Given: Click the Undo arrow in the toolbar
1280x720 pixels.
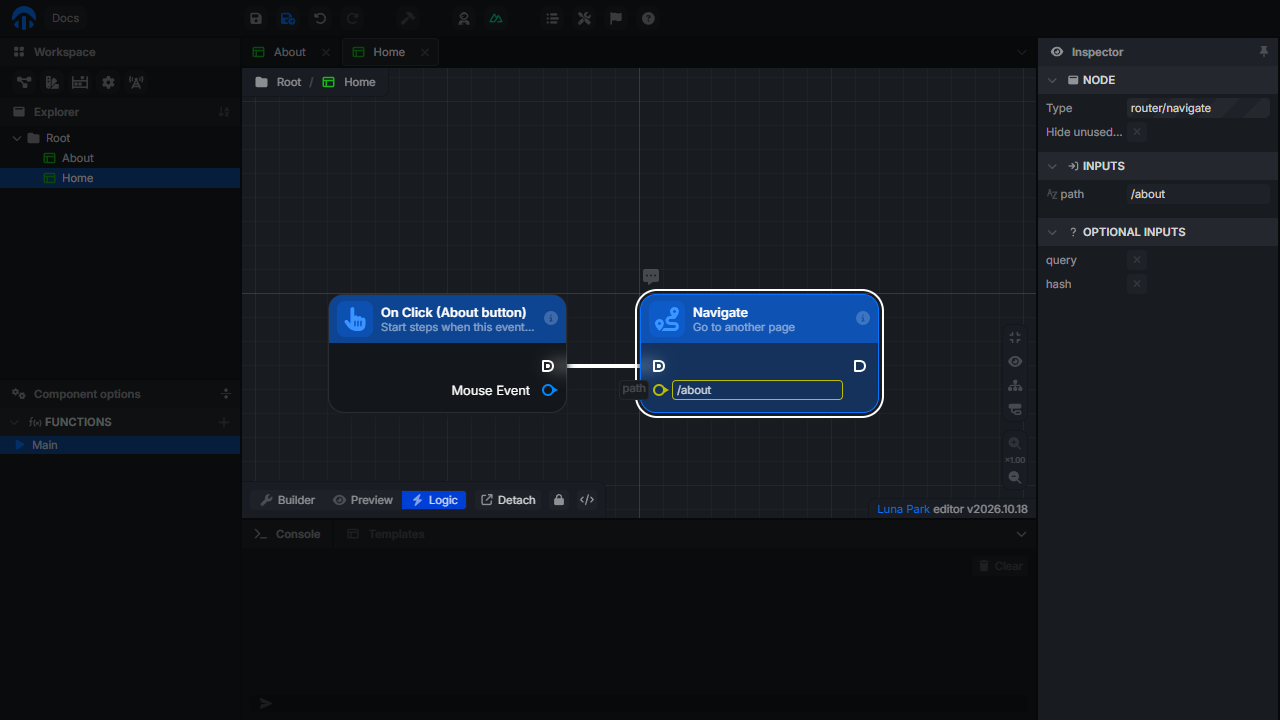Looking at the screenshot, I should (320, 18).
